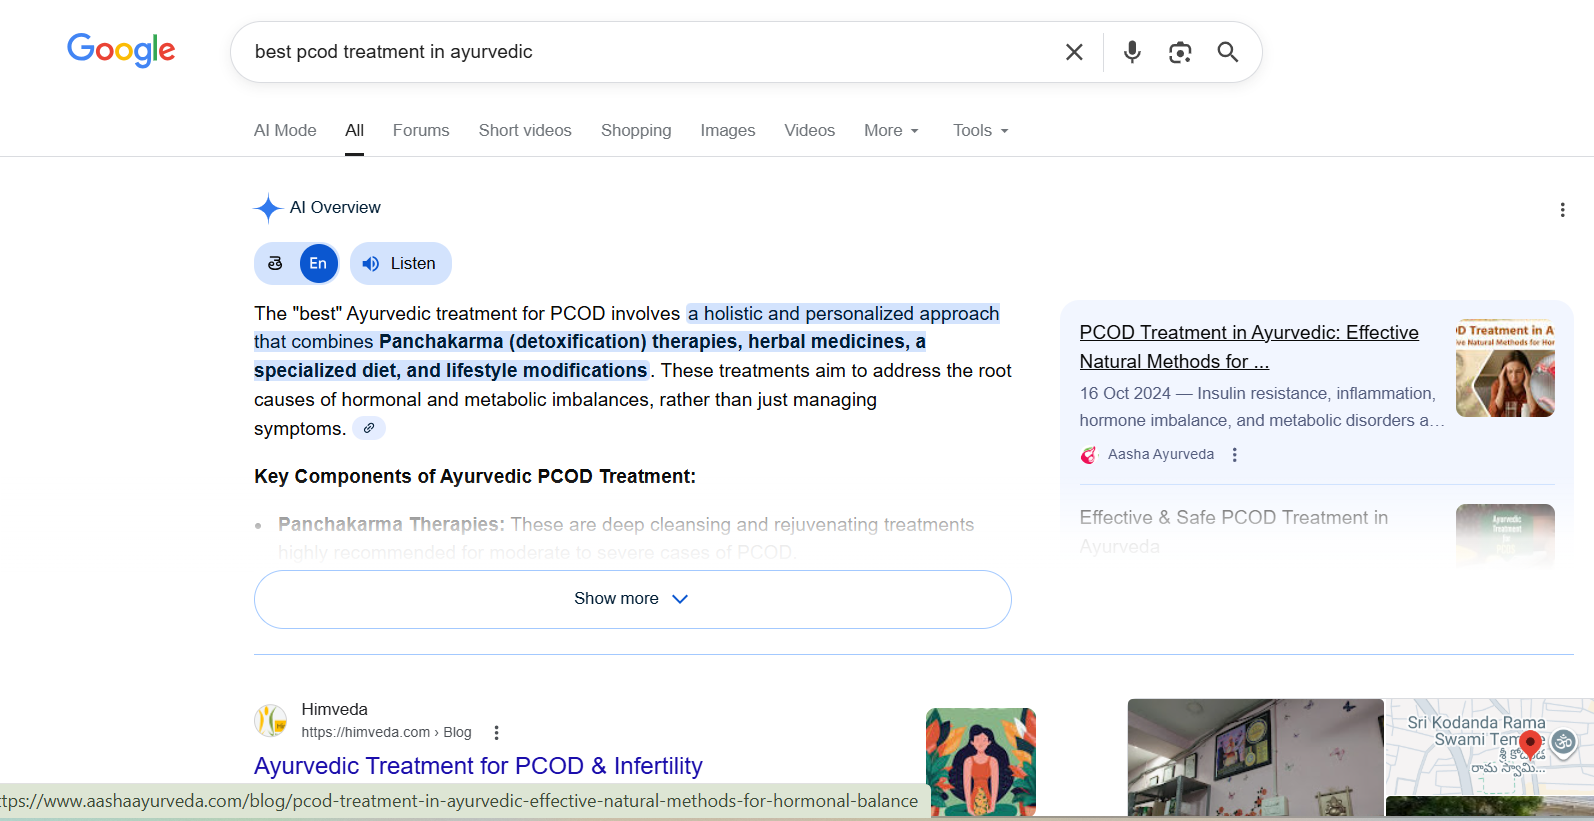
Task: Select English (En) language toggle
Action: click(318, 264)
